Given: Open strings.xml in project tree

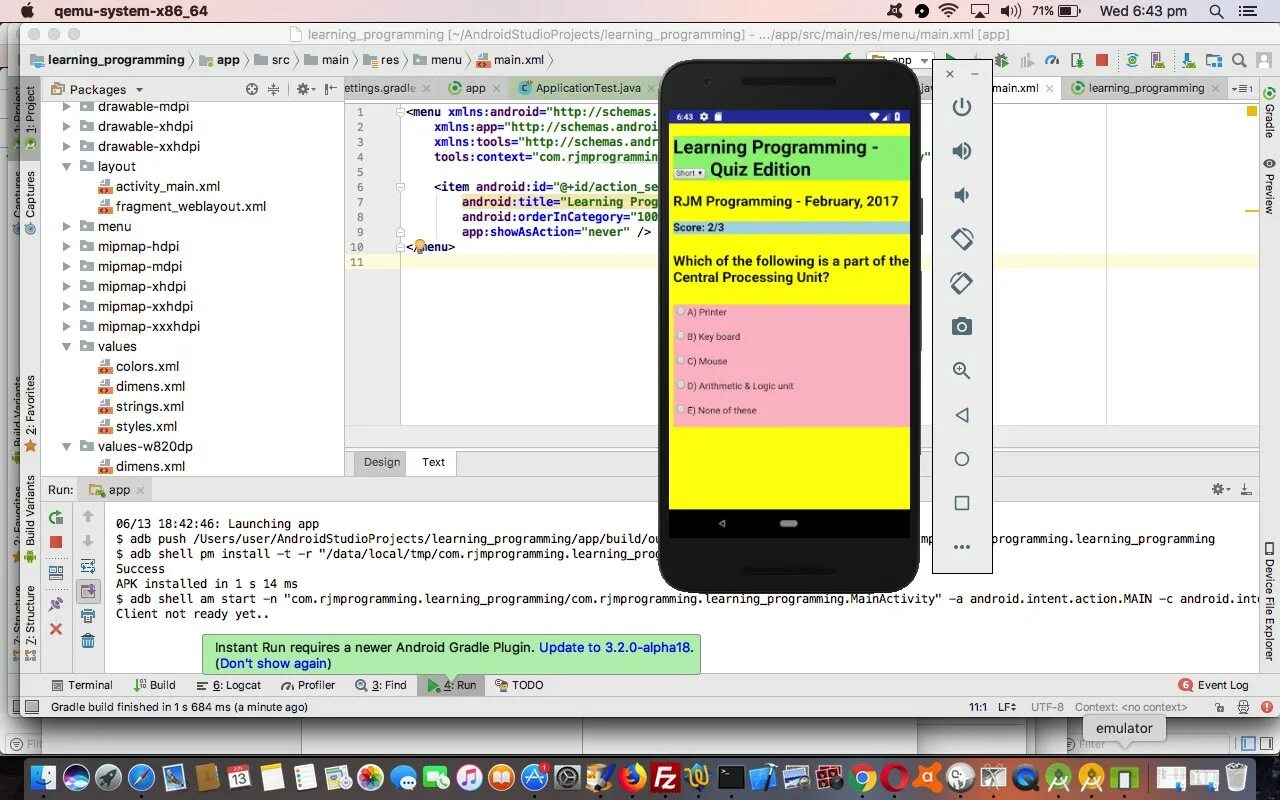Looking at the screenshot, I should click(141, 406).
